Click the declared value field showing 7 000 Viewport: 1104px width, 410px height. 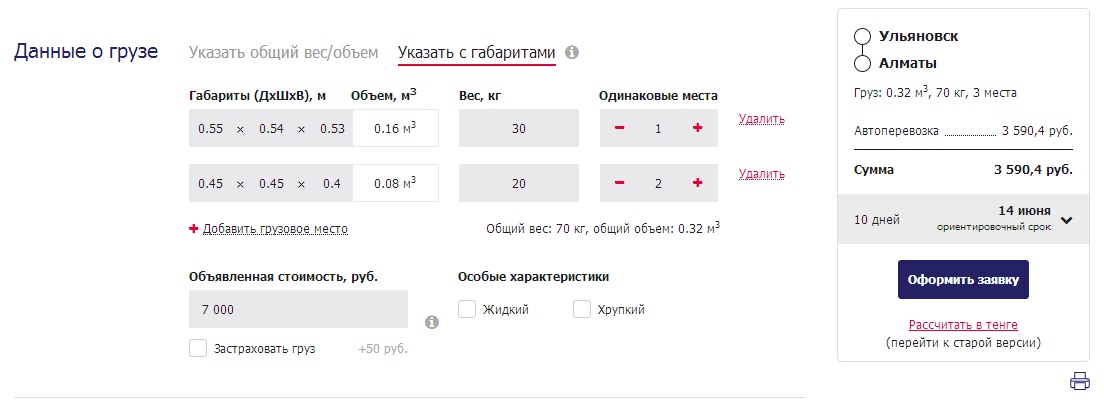pos(298,310)
